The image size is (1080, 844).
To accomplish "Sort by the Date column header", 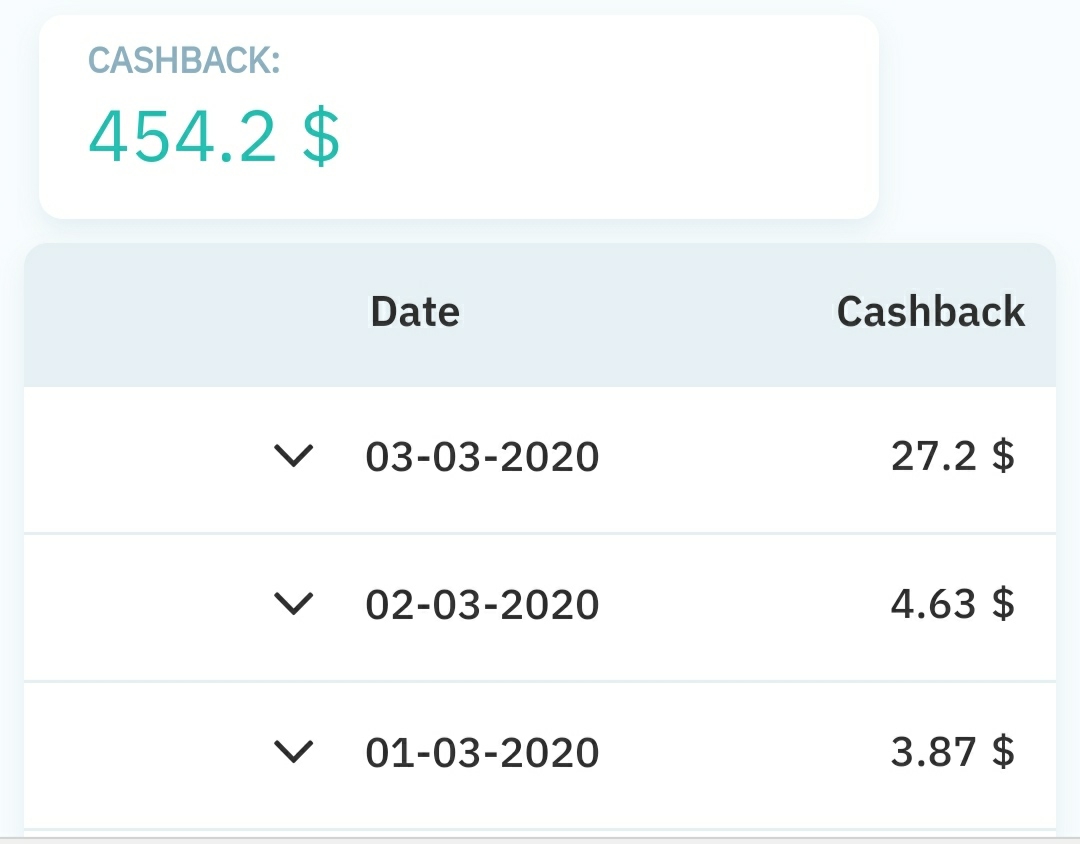I will 415,311.
